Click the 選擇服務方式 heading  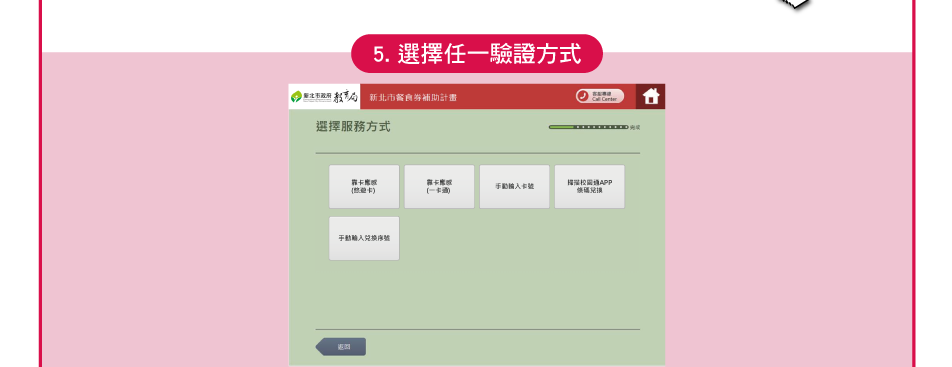[x=353, y=127]
